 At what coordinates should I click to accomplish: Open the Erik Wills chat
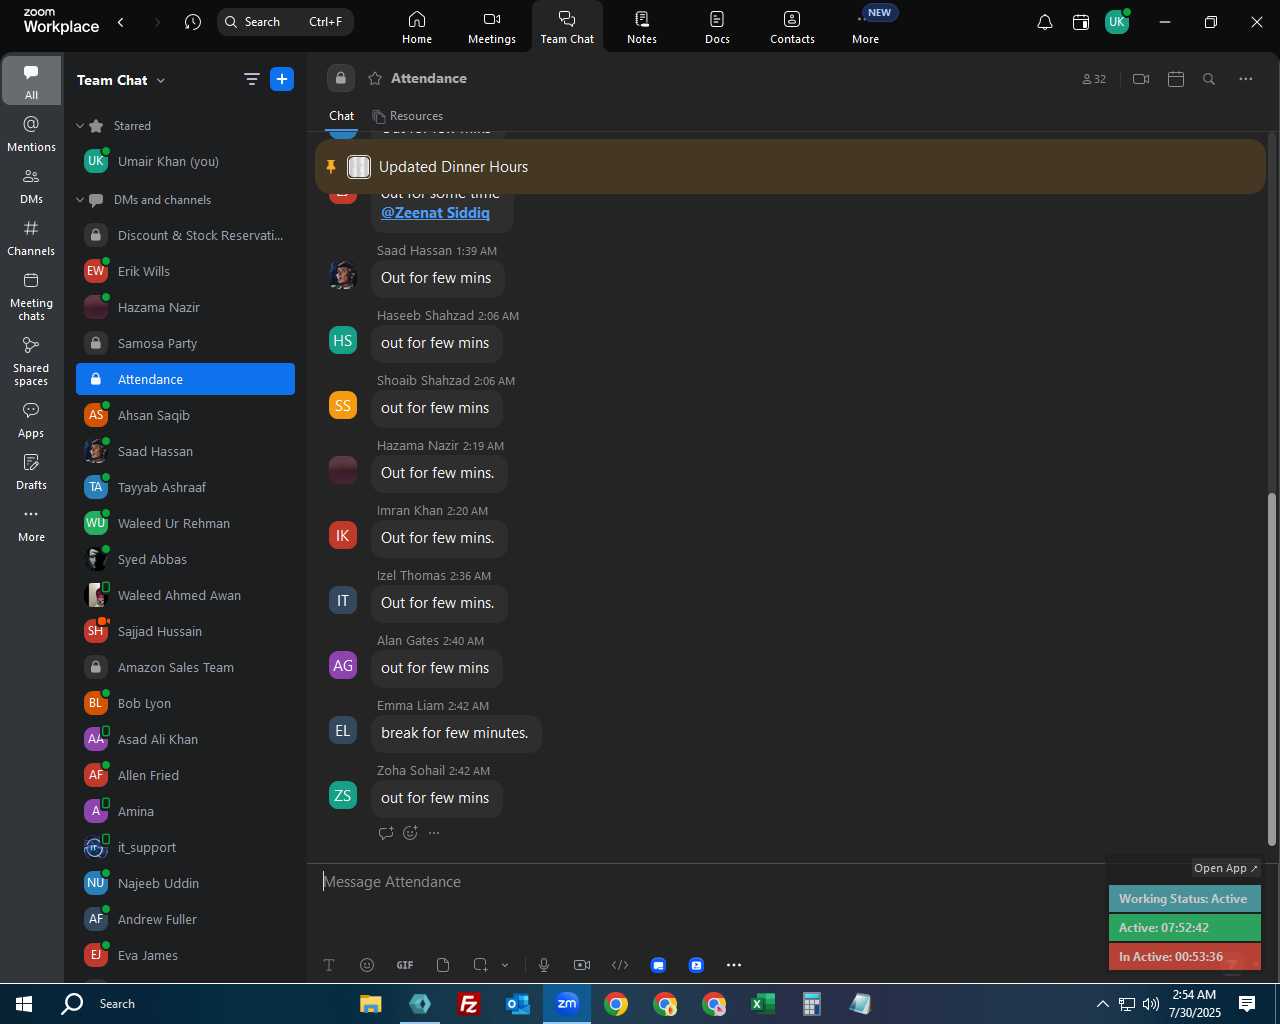coord(185,271)
